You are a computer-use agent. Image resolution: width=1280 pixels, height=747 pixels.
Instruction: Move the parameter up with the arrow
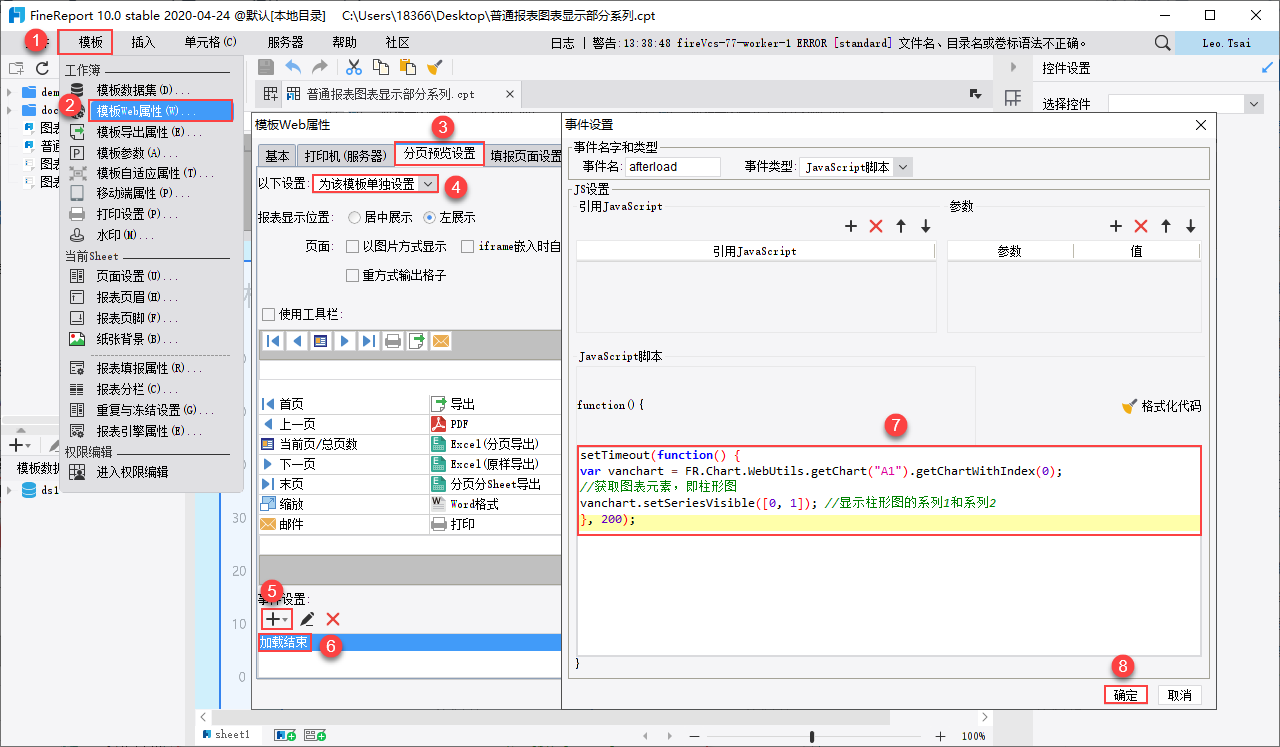click(1166, 227)
